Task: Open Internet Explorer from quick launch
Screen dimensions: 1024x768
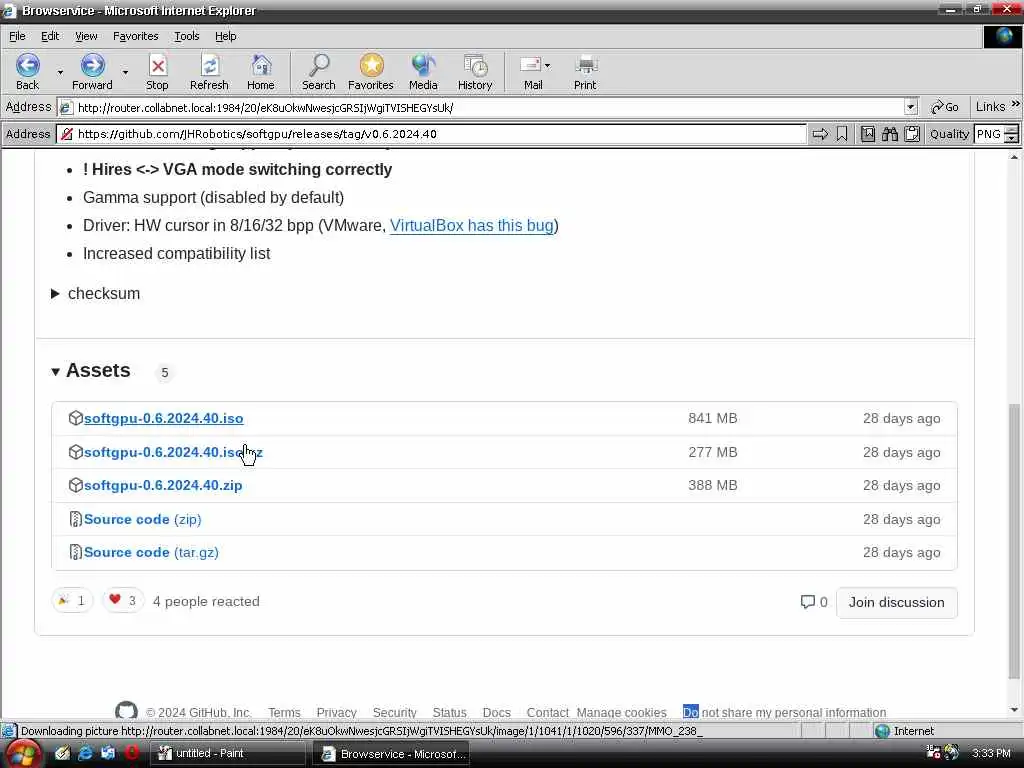Action: (86, 753)
